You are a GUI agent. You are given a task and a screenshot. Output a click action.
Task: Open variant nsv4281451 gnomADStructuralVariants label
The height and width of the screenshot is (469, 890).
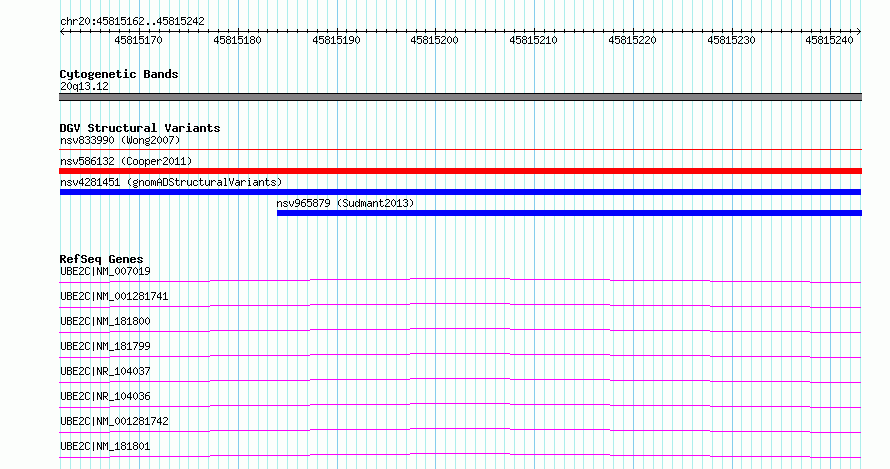coord(171,182)
